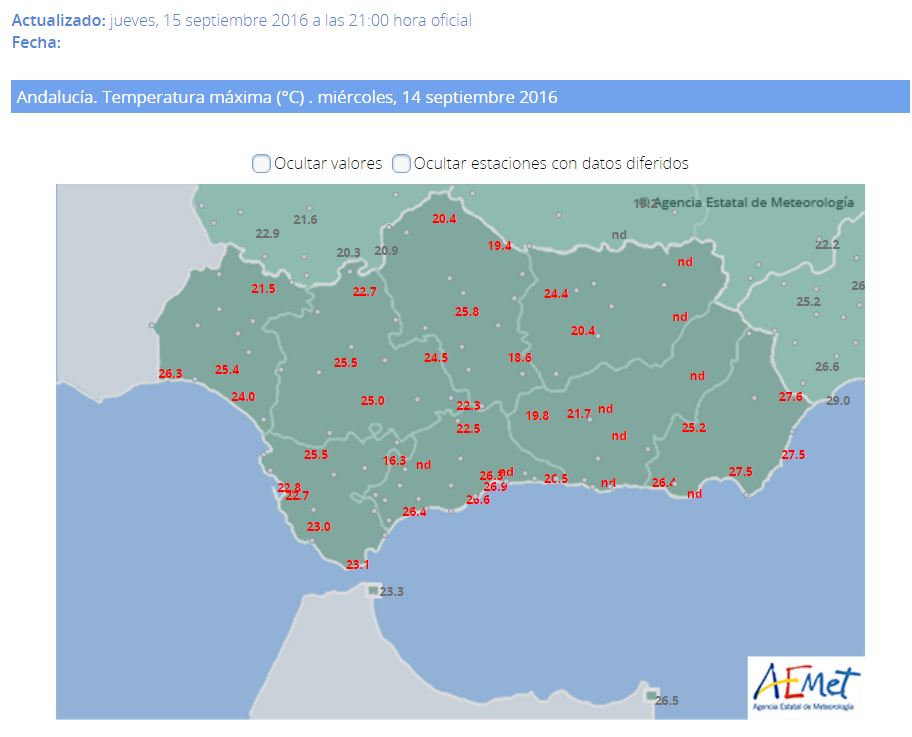912x737 pixels.
Task: Select the 19.8 temperature value
Action: click(537, 416)
